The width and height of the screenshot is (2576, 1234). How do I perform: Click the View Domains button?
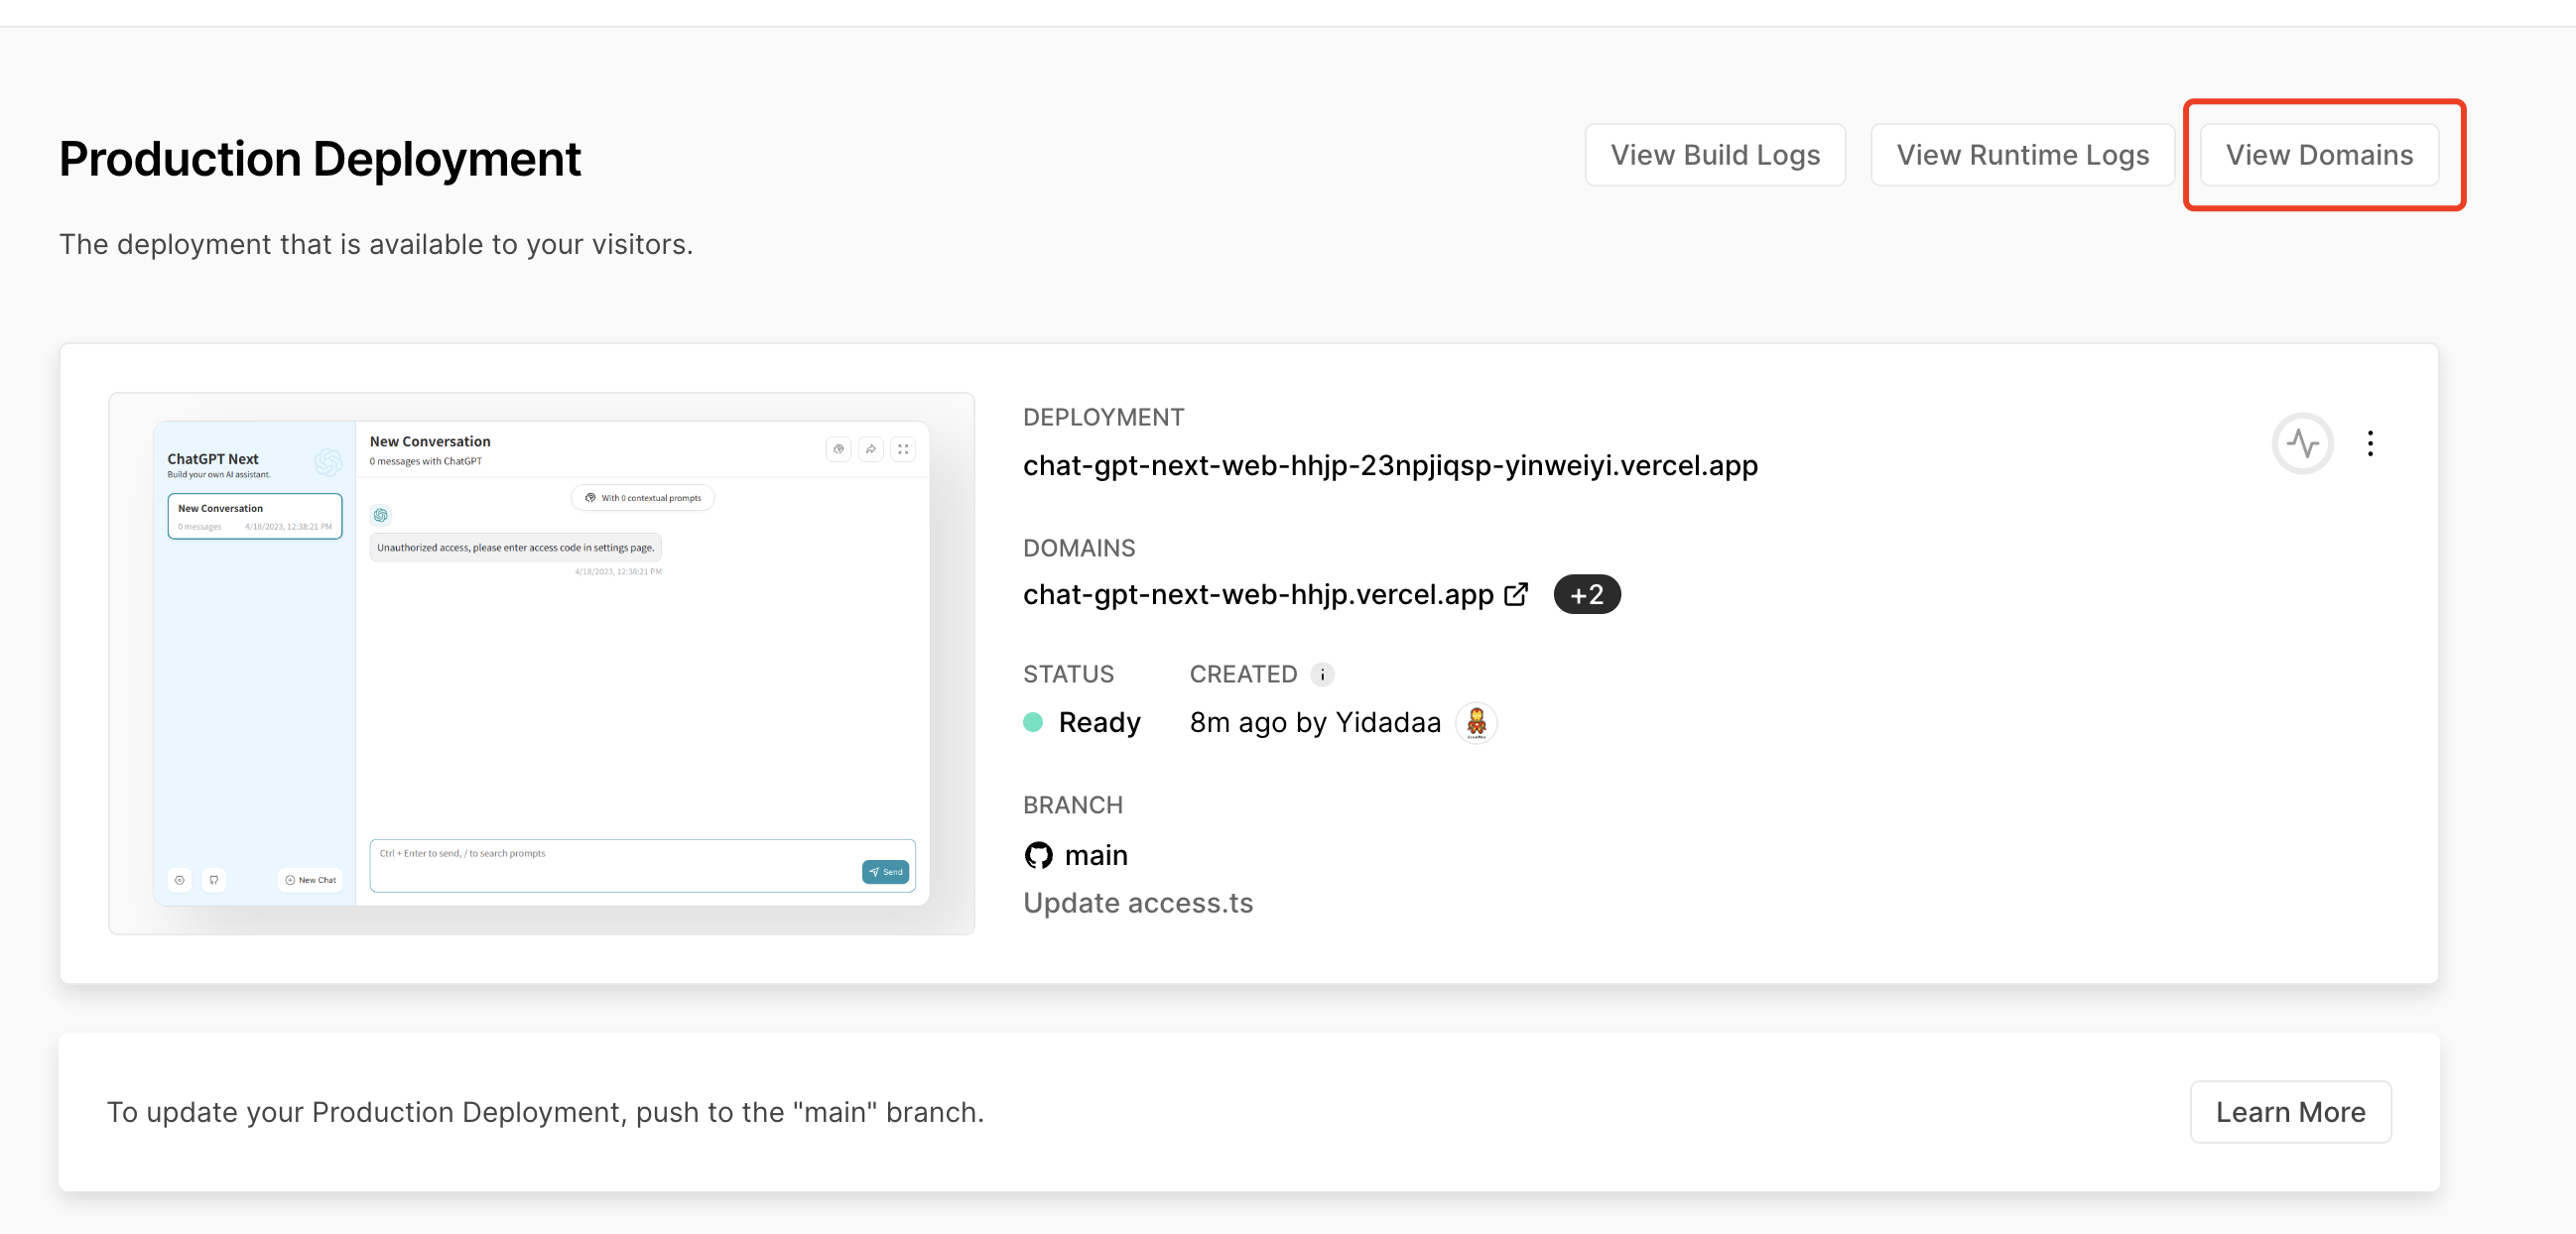tap(2318, 155)
